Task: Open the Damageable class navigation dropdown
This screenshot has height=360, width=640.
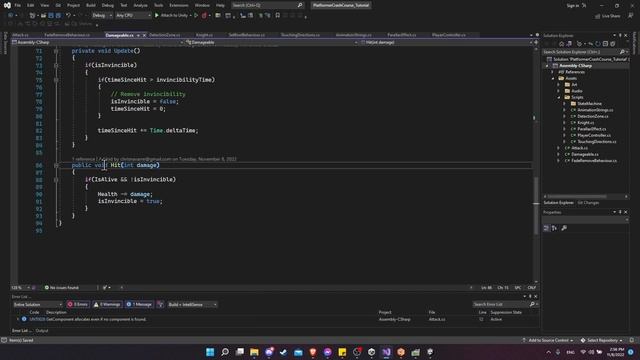Action: 271,42
